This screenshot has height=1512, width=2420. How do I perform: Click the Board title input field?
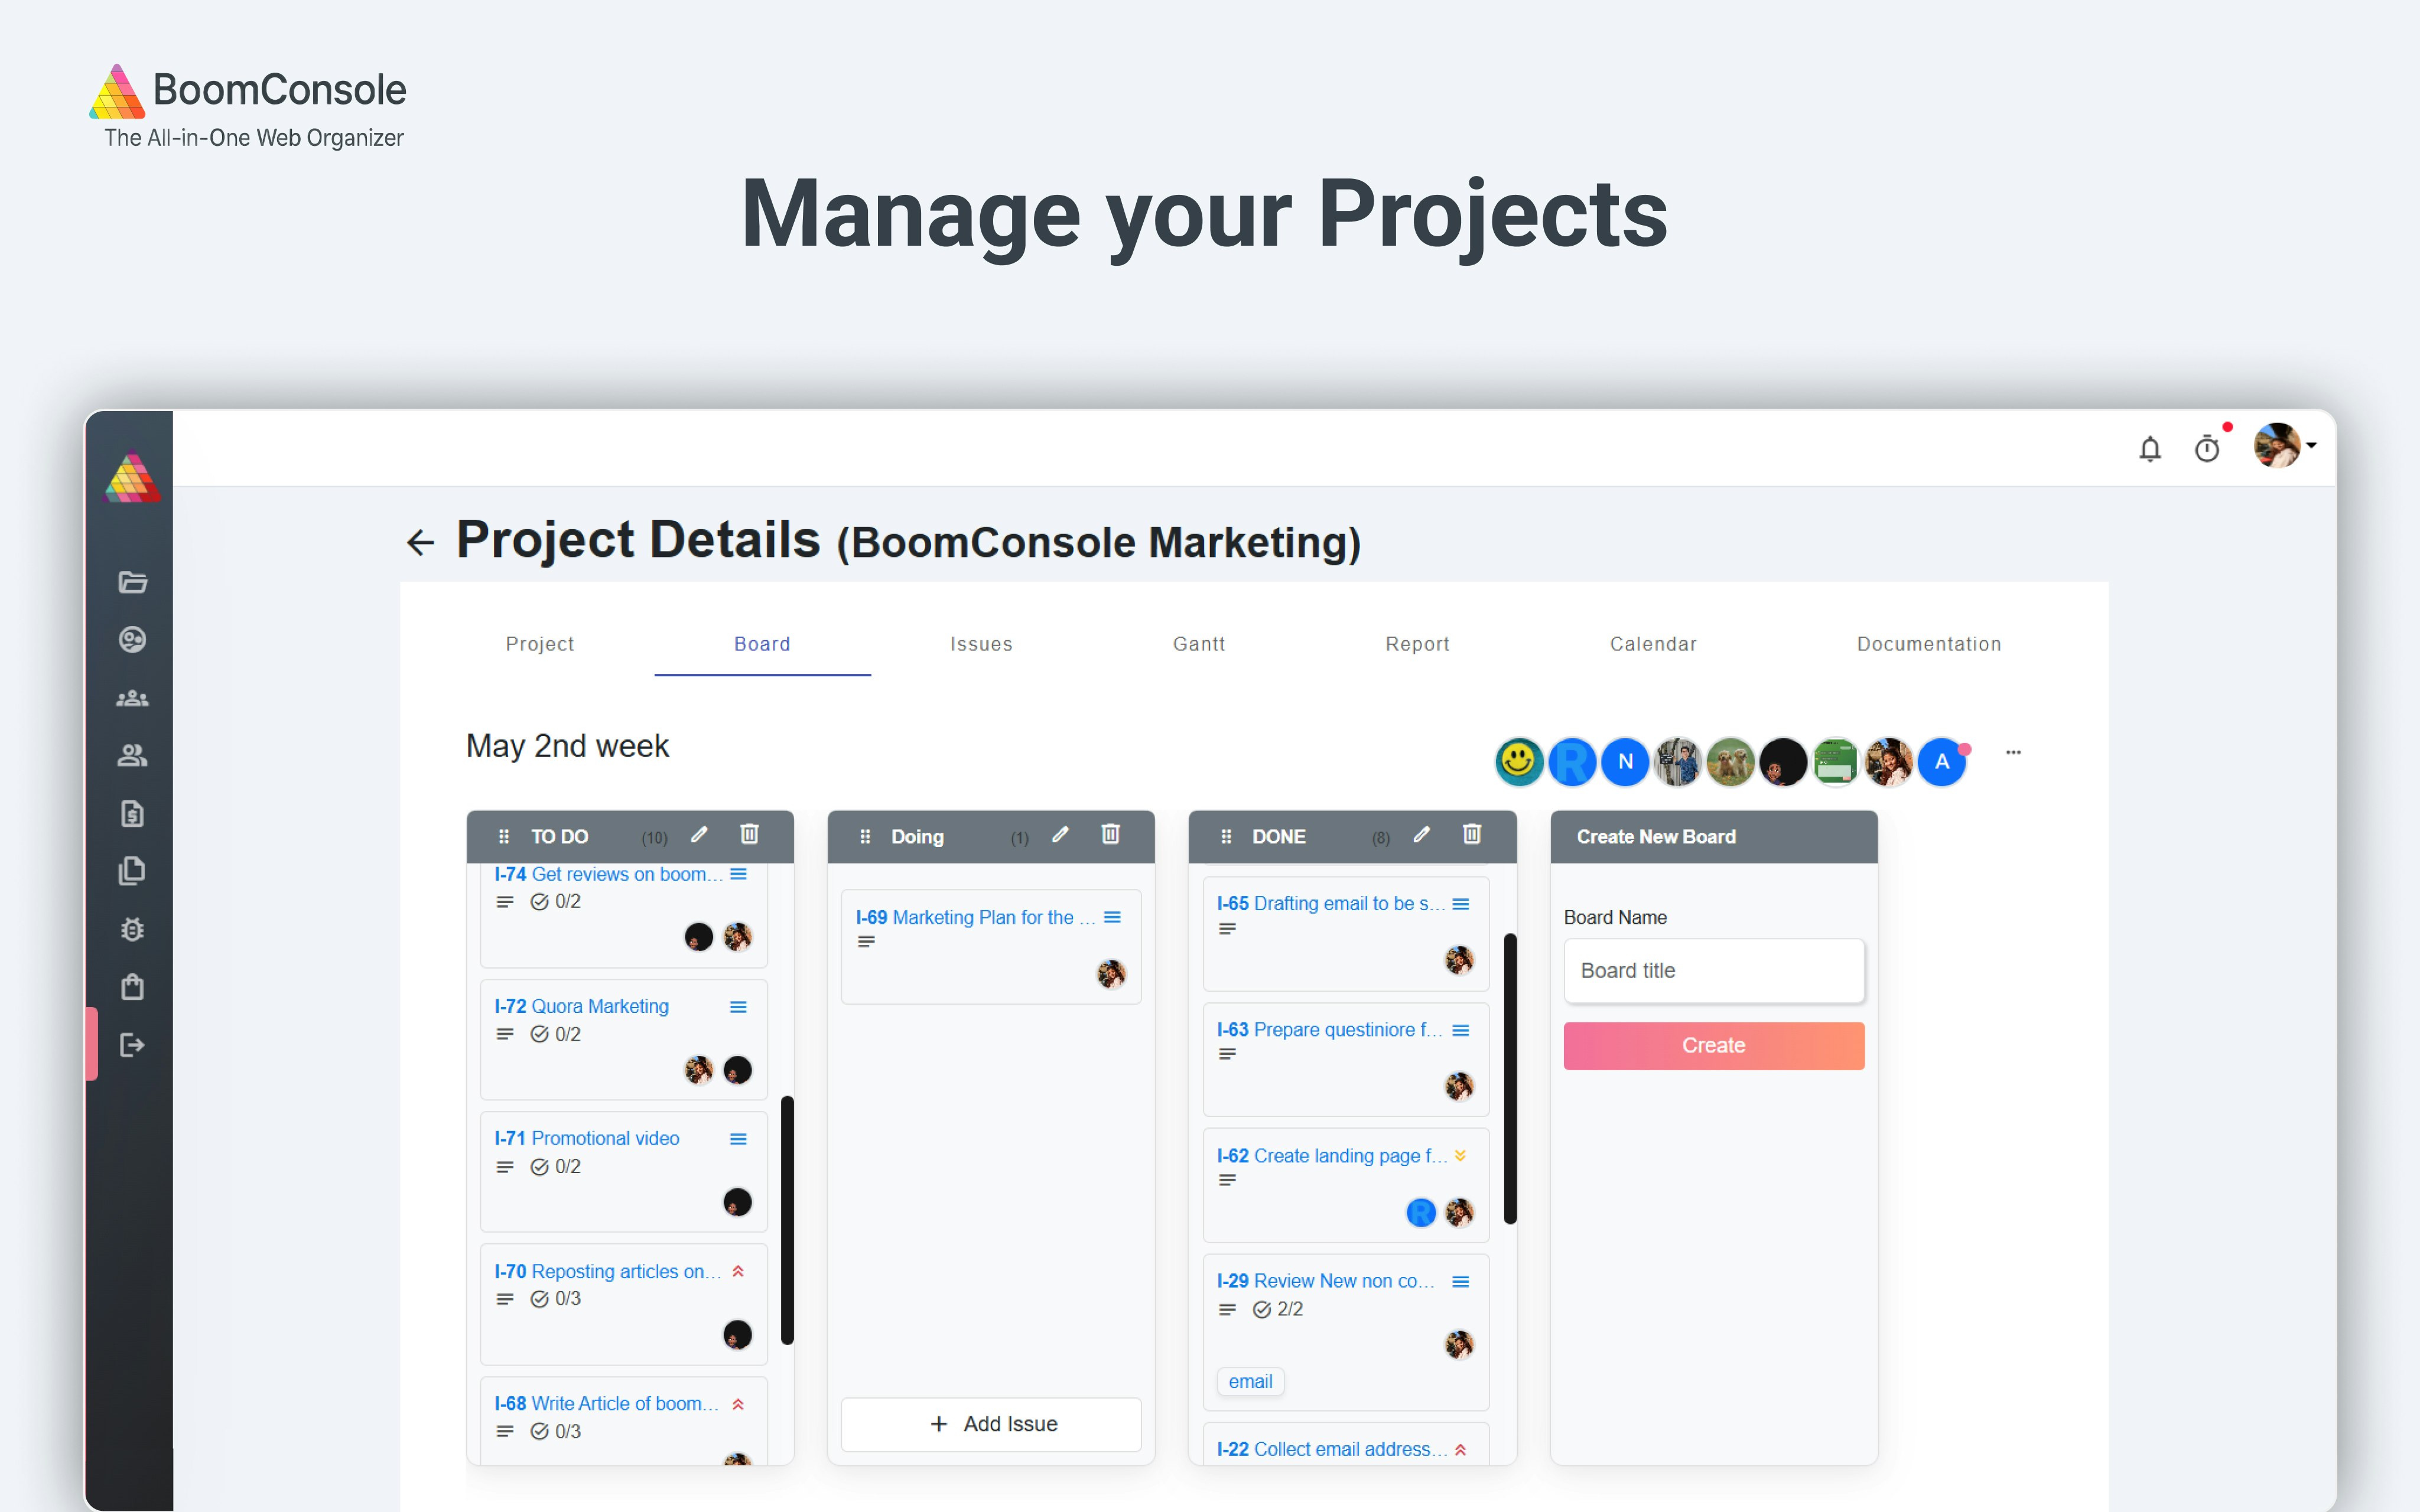[1713, 971]
